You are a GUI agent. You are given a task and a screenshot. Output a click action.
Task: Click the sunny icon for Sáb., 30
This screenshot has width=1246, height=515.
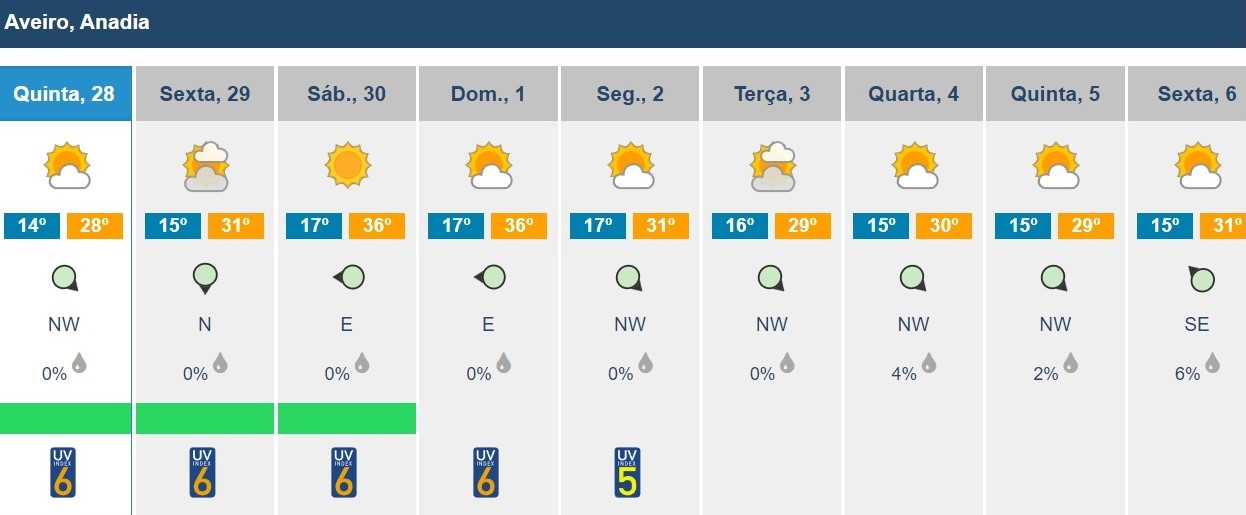click(347, 166)
